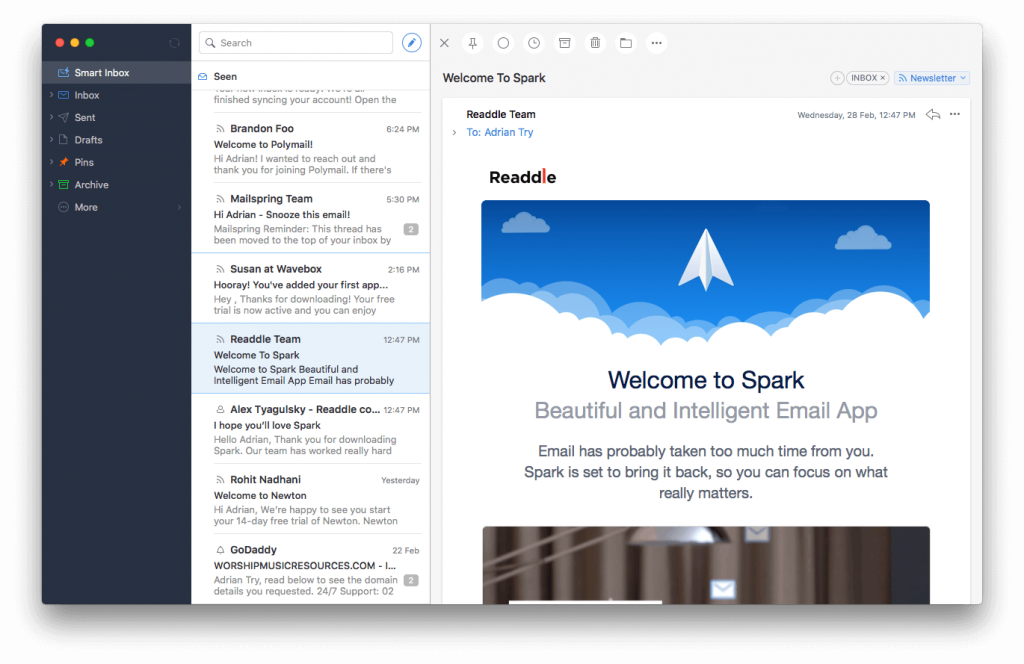This screenshot has height=664, width=1024.
Task: Open the Newsletter category dropdown
Action: point(932,78)
